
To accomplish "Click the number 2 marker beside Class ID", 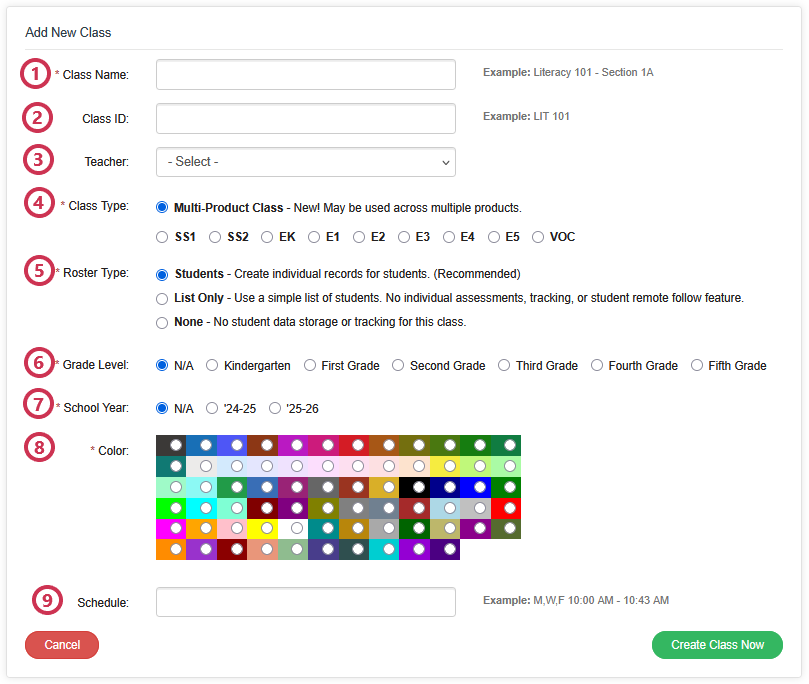I will pos(37,118).
